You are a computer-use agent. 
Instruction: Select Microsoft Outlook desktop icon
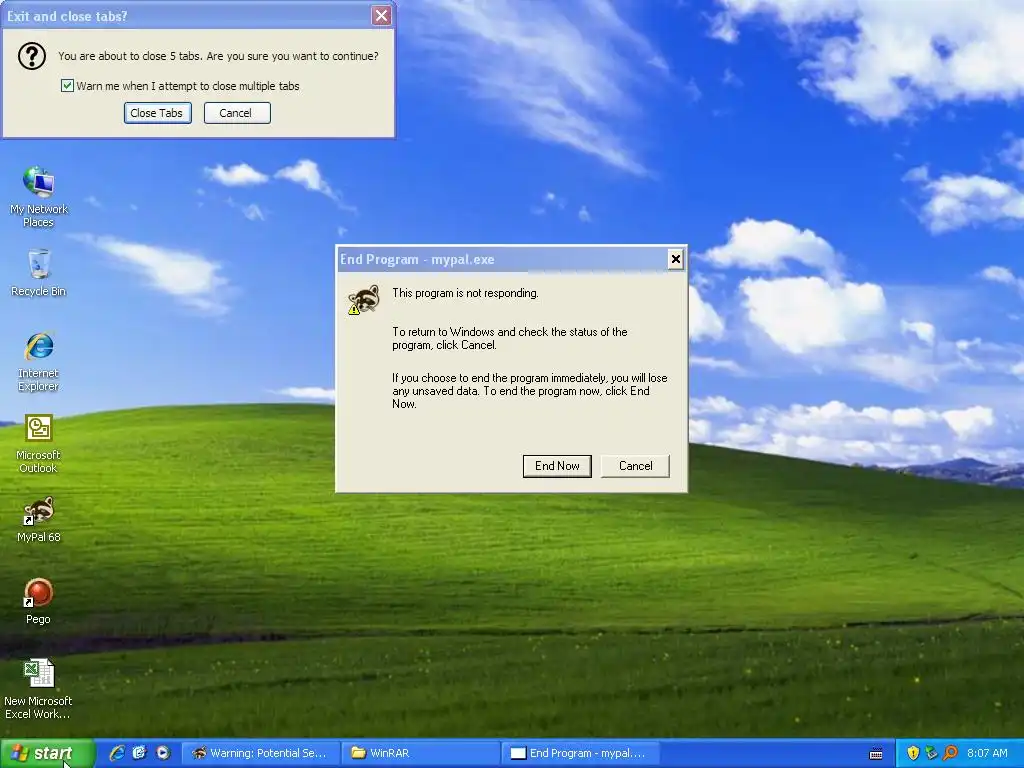point(39,443)
